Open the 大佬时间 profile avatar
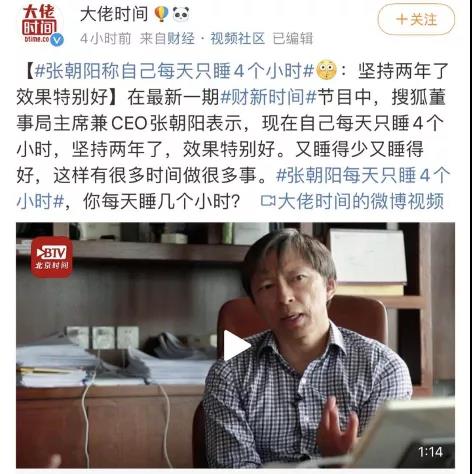This screenshot has width=472, height=474. pyautogui.click(x=40, y=24)
